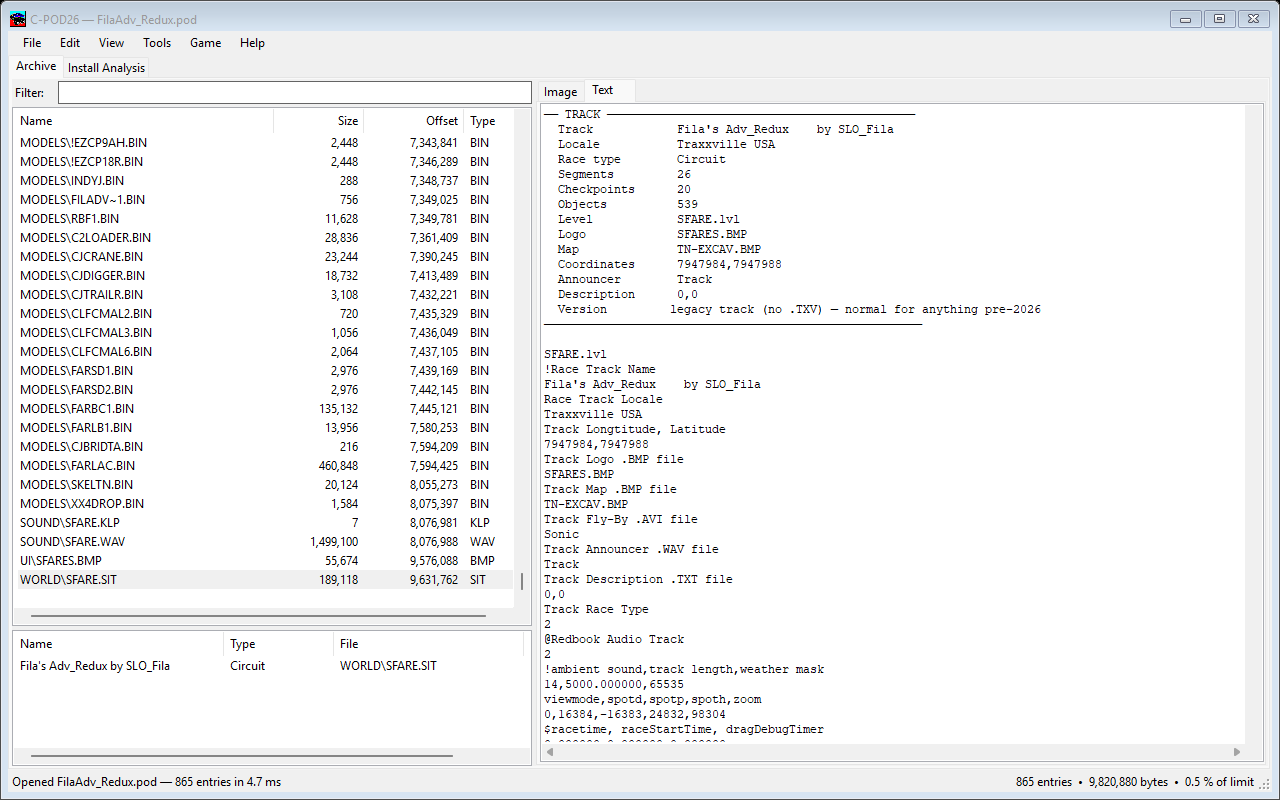Open the Tools menu
Screen dimensions: 1280x800
pyautogui.click(x=157, y=43)
